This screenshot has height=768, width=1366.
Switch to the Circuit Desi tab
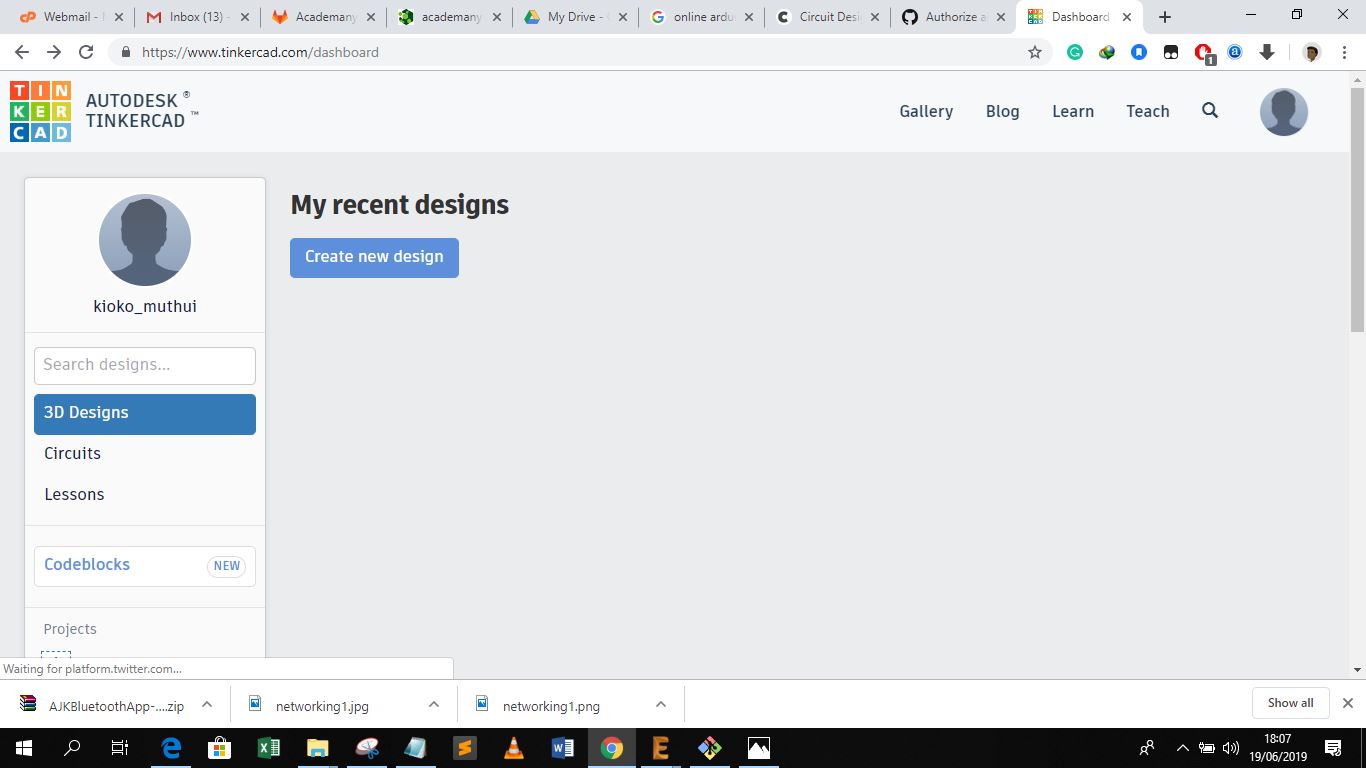coord(825,17)
